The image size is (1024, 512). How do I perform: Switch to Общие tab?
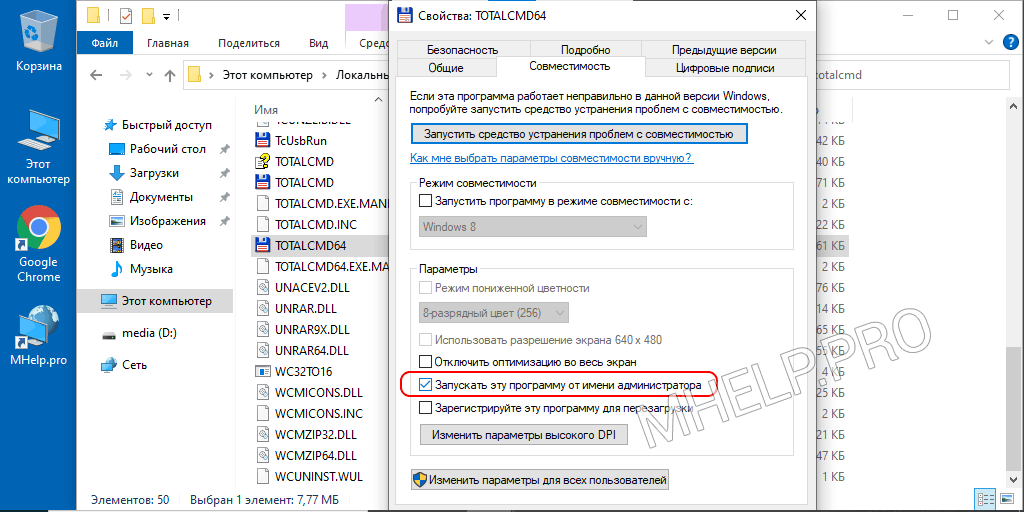pos(446,67)
